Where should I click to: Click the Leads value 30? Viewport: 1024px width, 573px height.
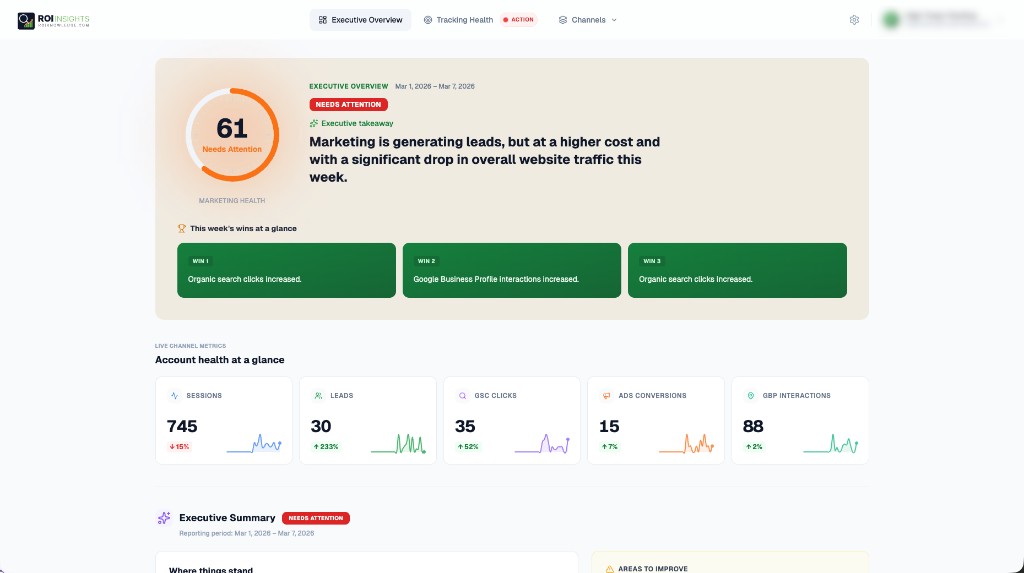click(321, 426)
